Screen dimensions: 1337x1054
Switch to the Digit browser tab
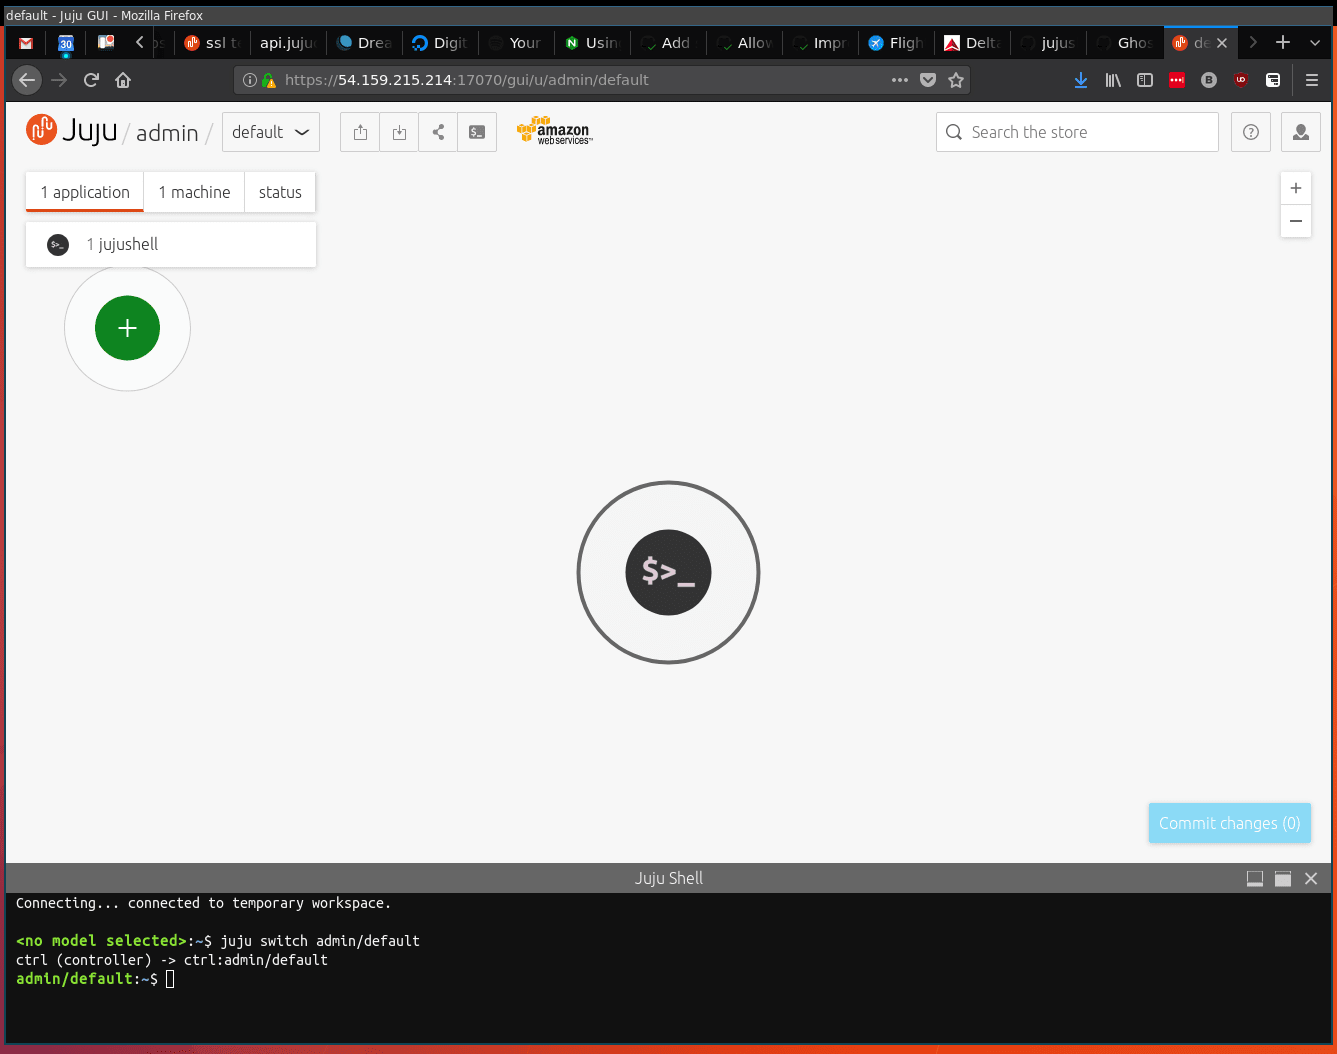pos(440,43)
